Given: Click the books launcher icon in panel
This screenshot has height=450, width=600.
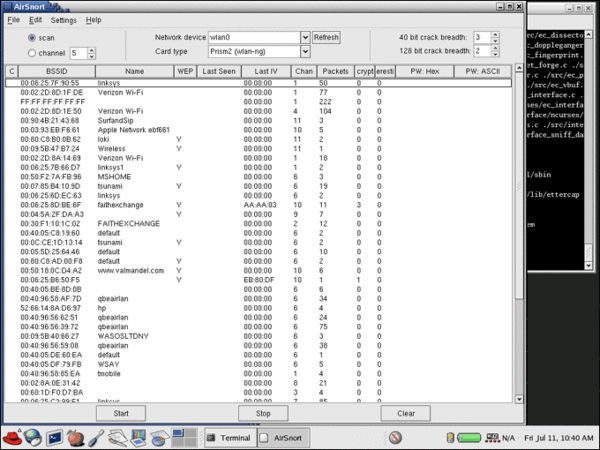Looking at the screenshot, I should [x=138, y=438].
